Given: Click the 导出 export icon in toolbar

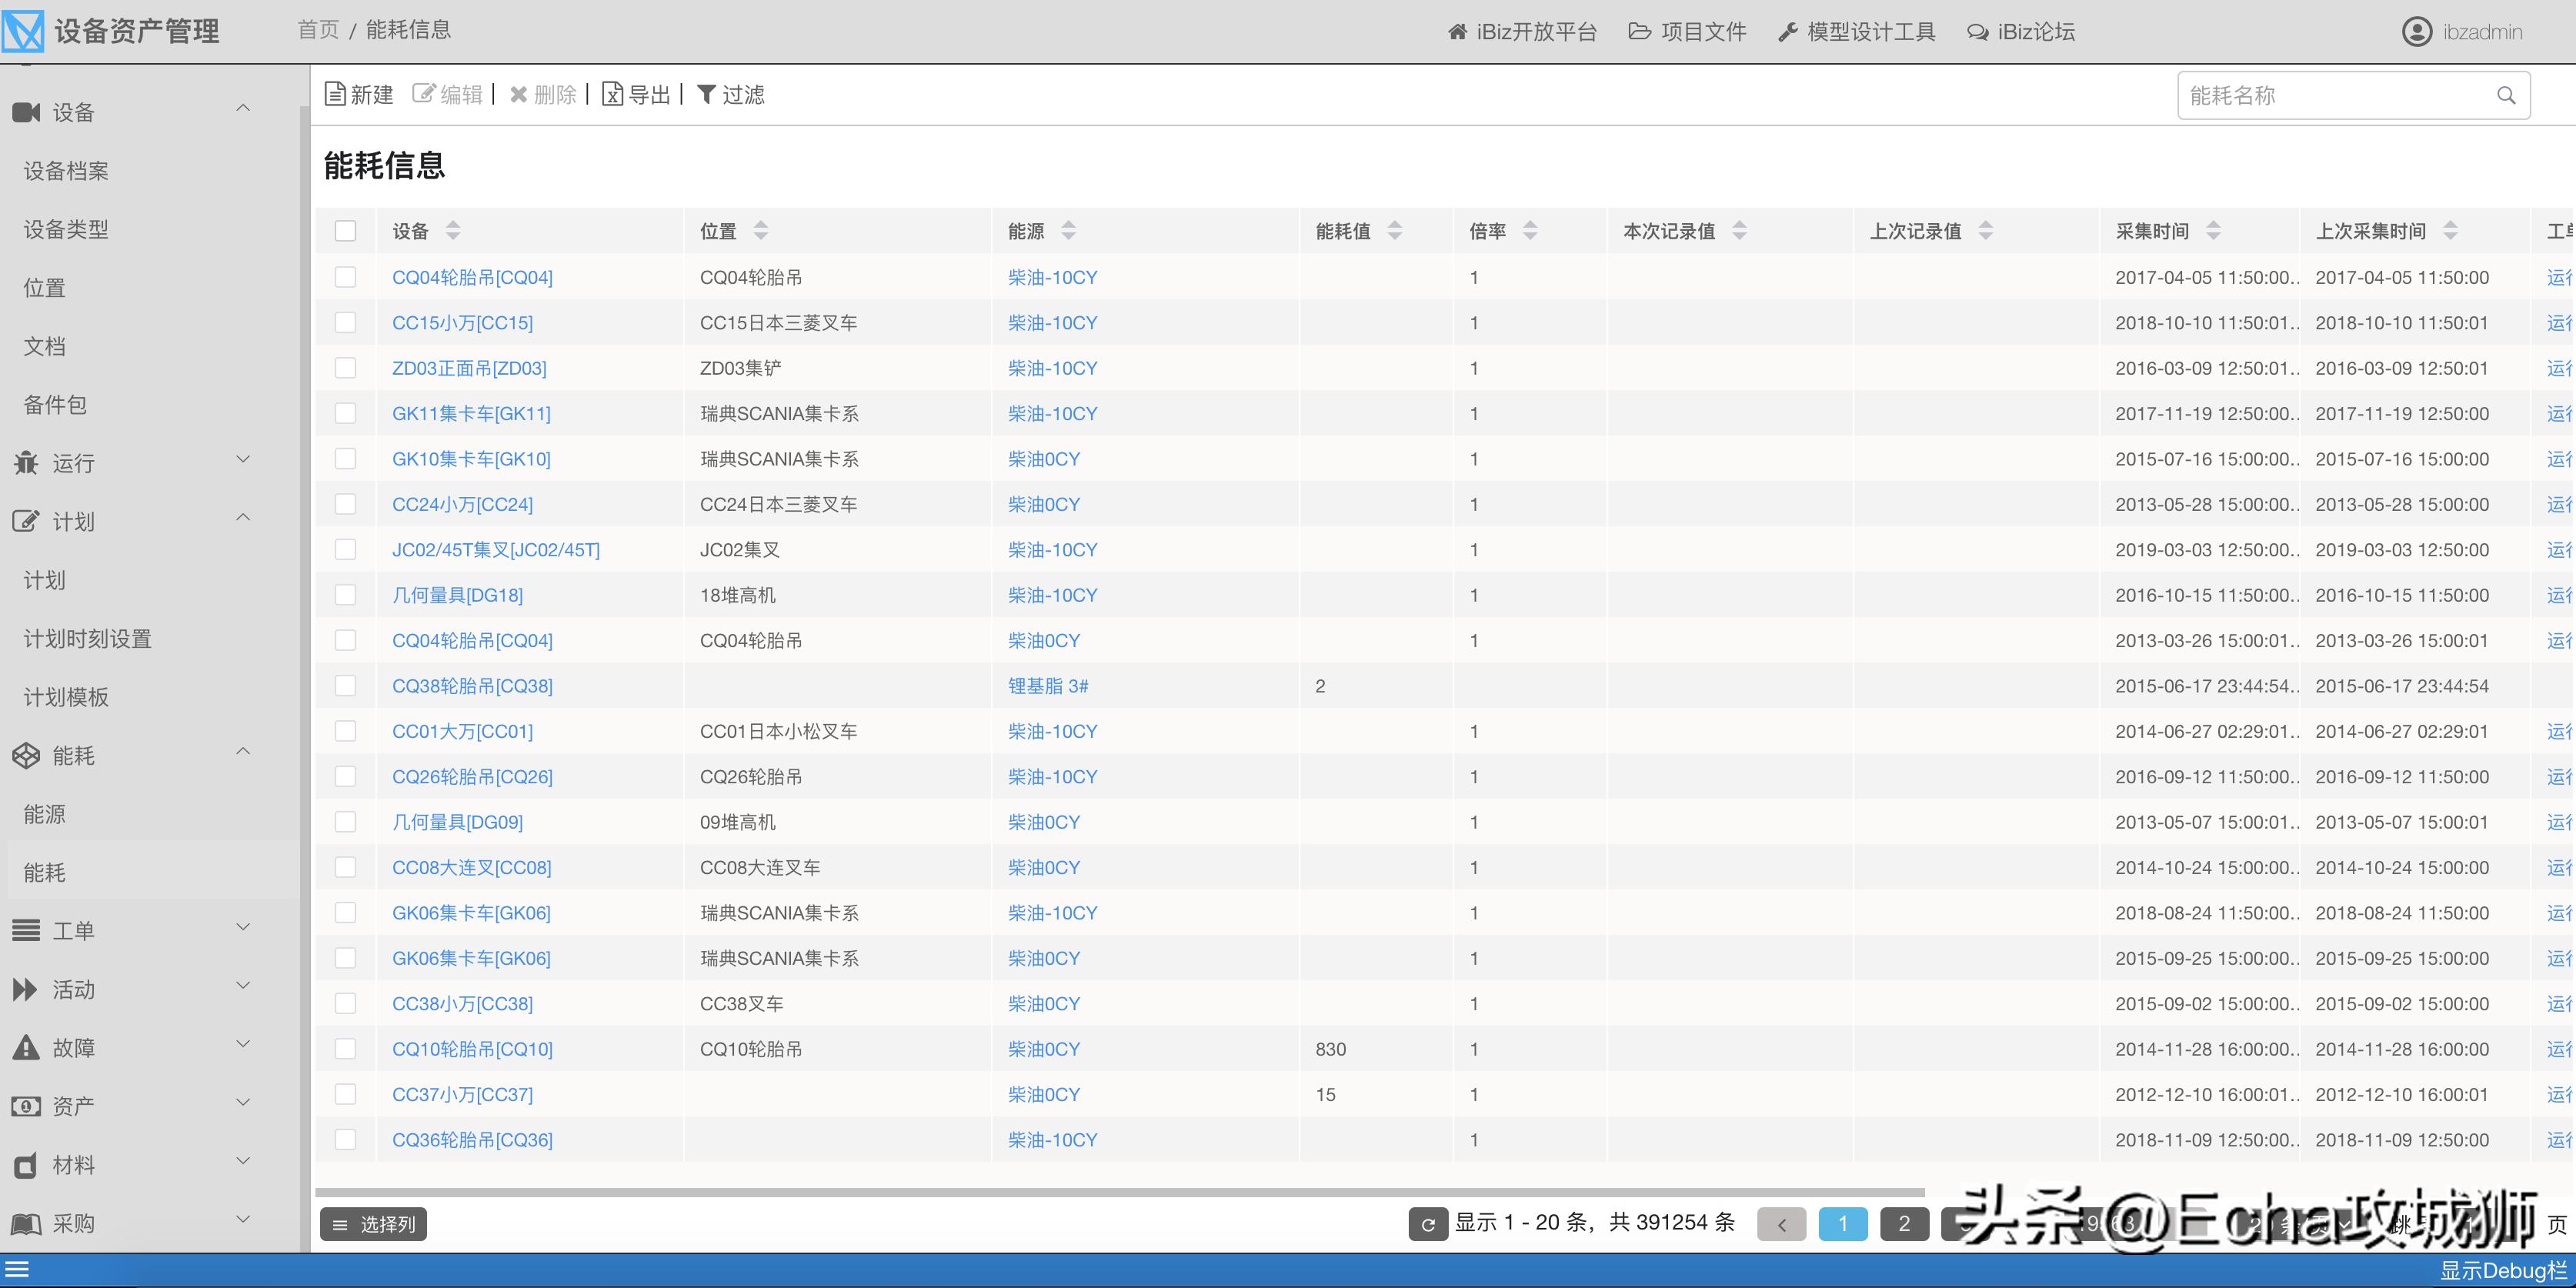Looking at the screenshot, I should tap(613, 94).
